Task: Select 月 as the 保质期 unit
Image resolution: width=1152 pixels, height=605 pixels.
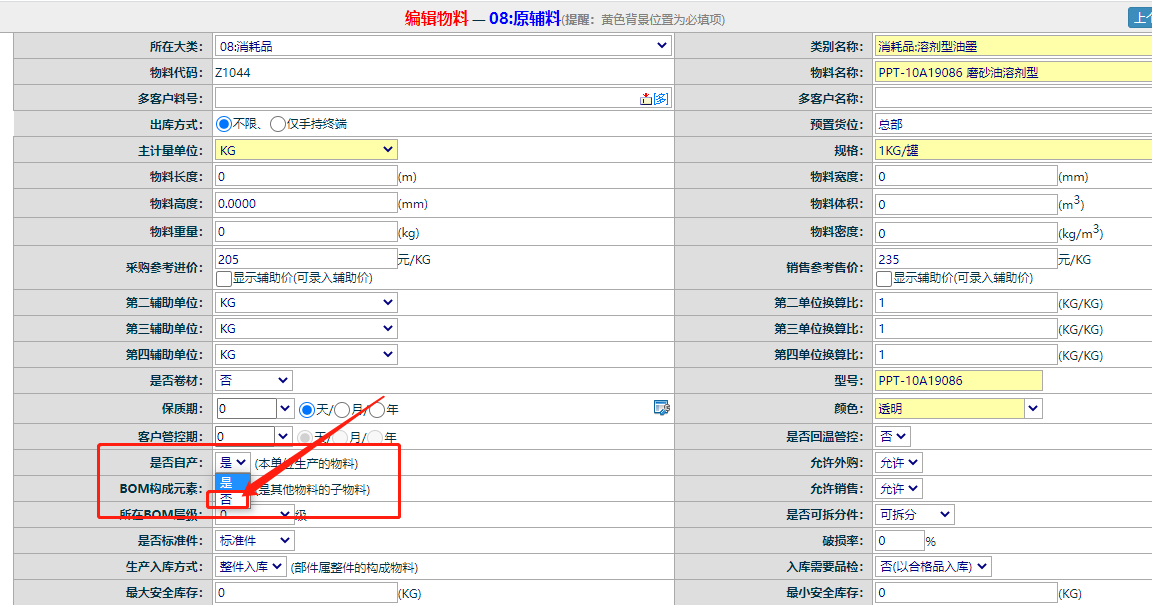Action: (342, 409)
